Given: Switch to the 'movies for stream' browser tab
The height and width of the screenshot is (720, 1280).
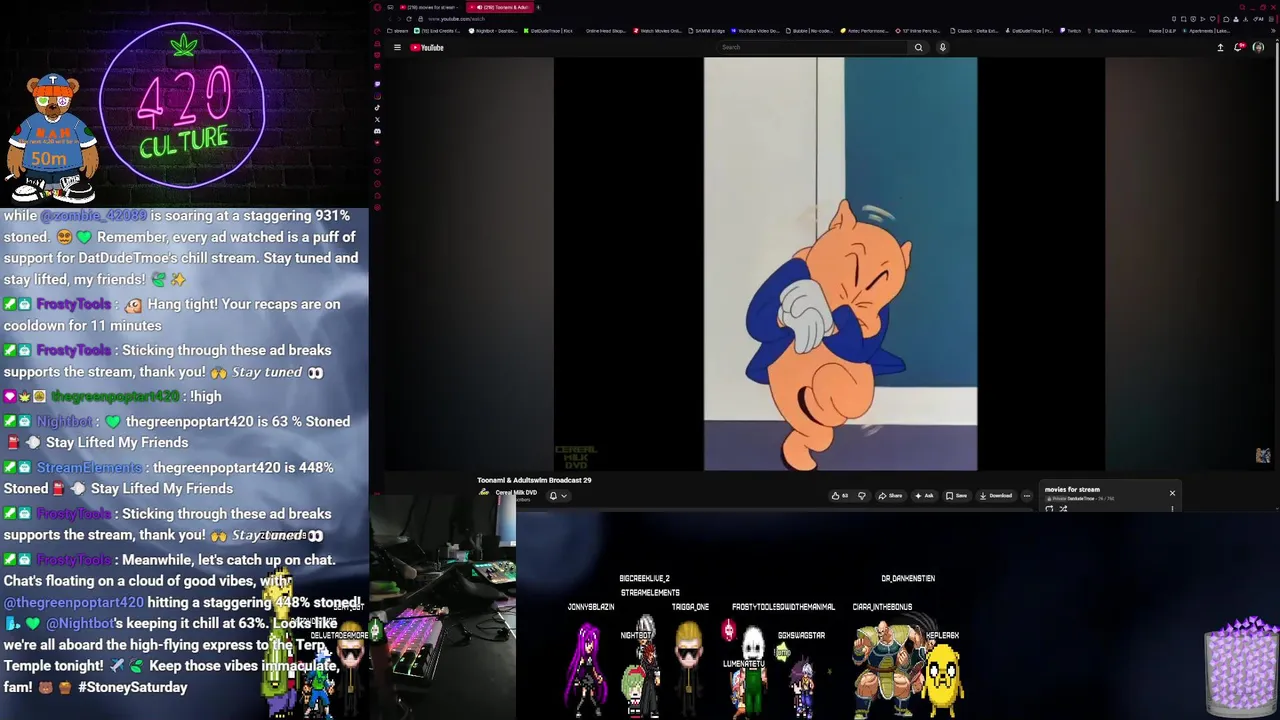Looking at the screenshot, I should [430, 7].
